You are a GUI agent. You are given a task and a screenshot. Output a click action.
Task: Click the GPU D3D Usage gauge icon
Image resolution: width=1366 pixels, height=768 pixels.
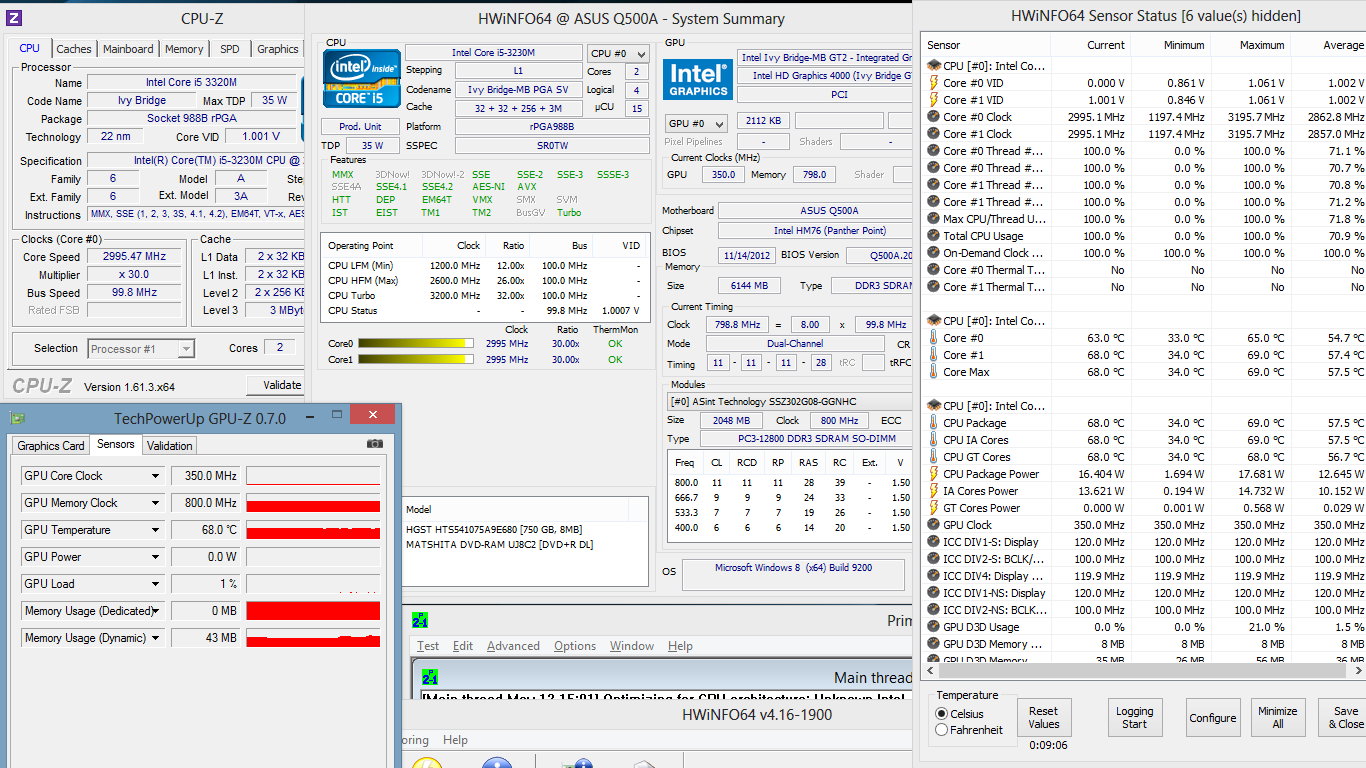pyautogui.click(x=934, y=627)
